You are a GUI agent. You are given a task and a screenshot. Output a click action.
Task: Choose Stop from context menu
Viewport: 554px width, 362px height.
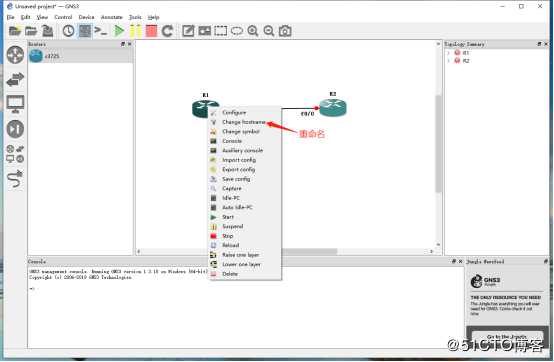[x=245, y=236]
